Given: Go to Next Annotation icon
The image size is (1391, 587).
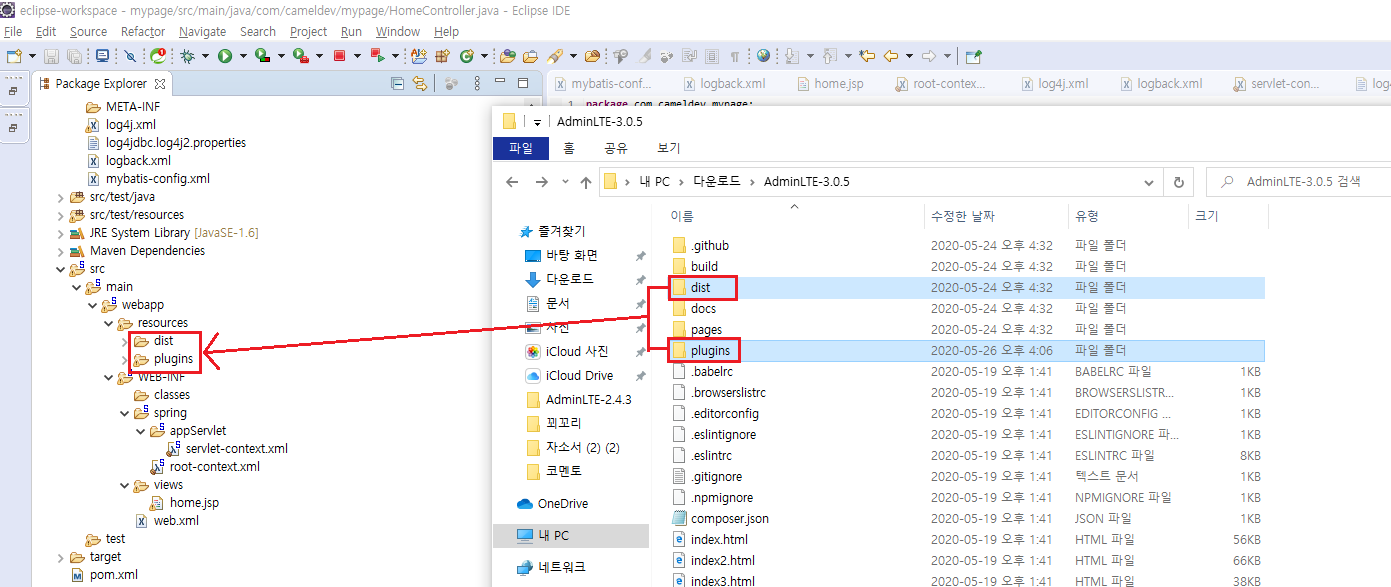Looking at the screenshot, I should [791, 56].
